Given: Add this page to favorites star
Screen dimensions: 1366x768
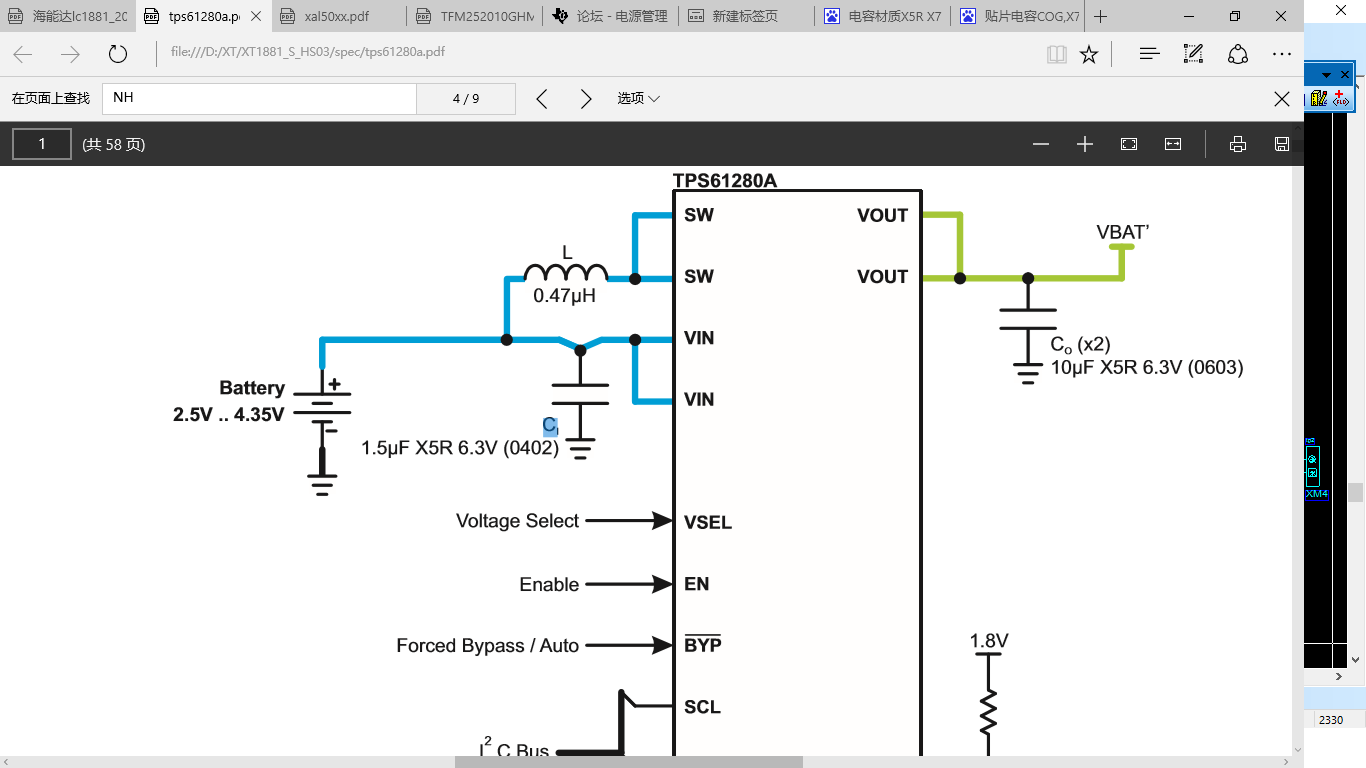Looking at the screenshot, I should pyautogui.click(x=1089, y=54).
